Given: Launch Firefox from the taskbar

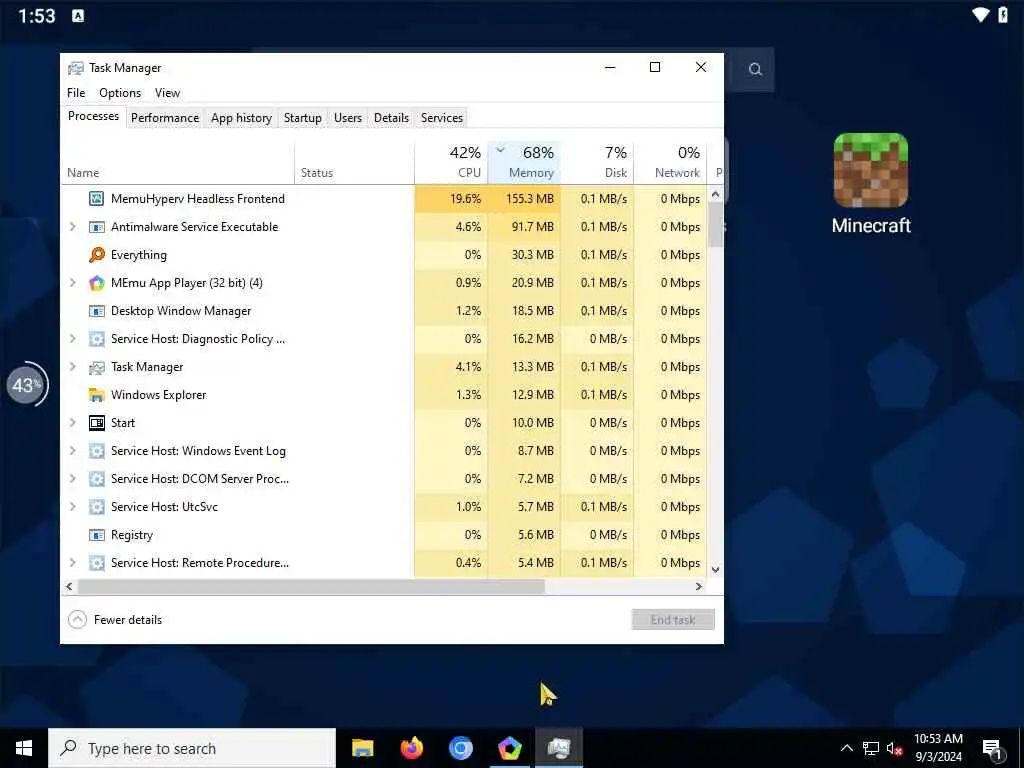Looking at the screenshot, I should 411,748.
